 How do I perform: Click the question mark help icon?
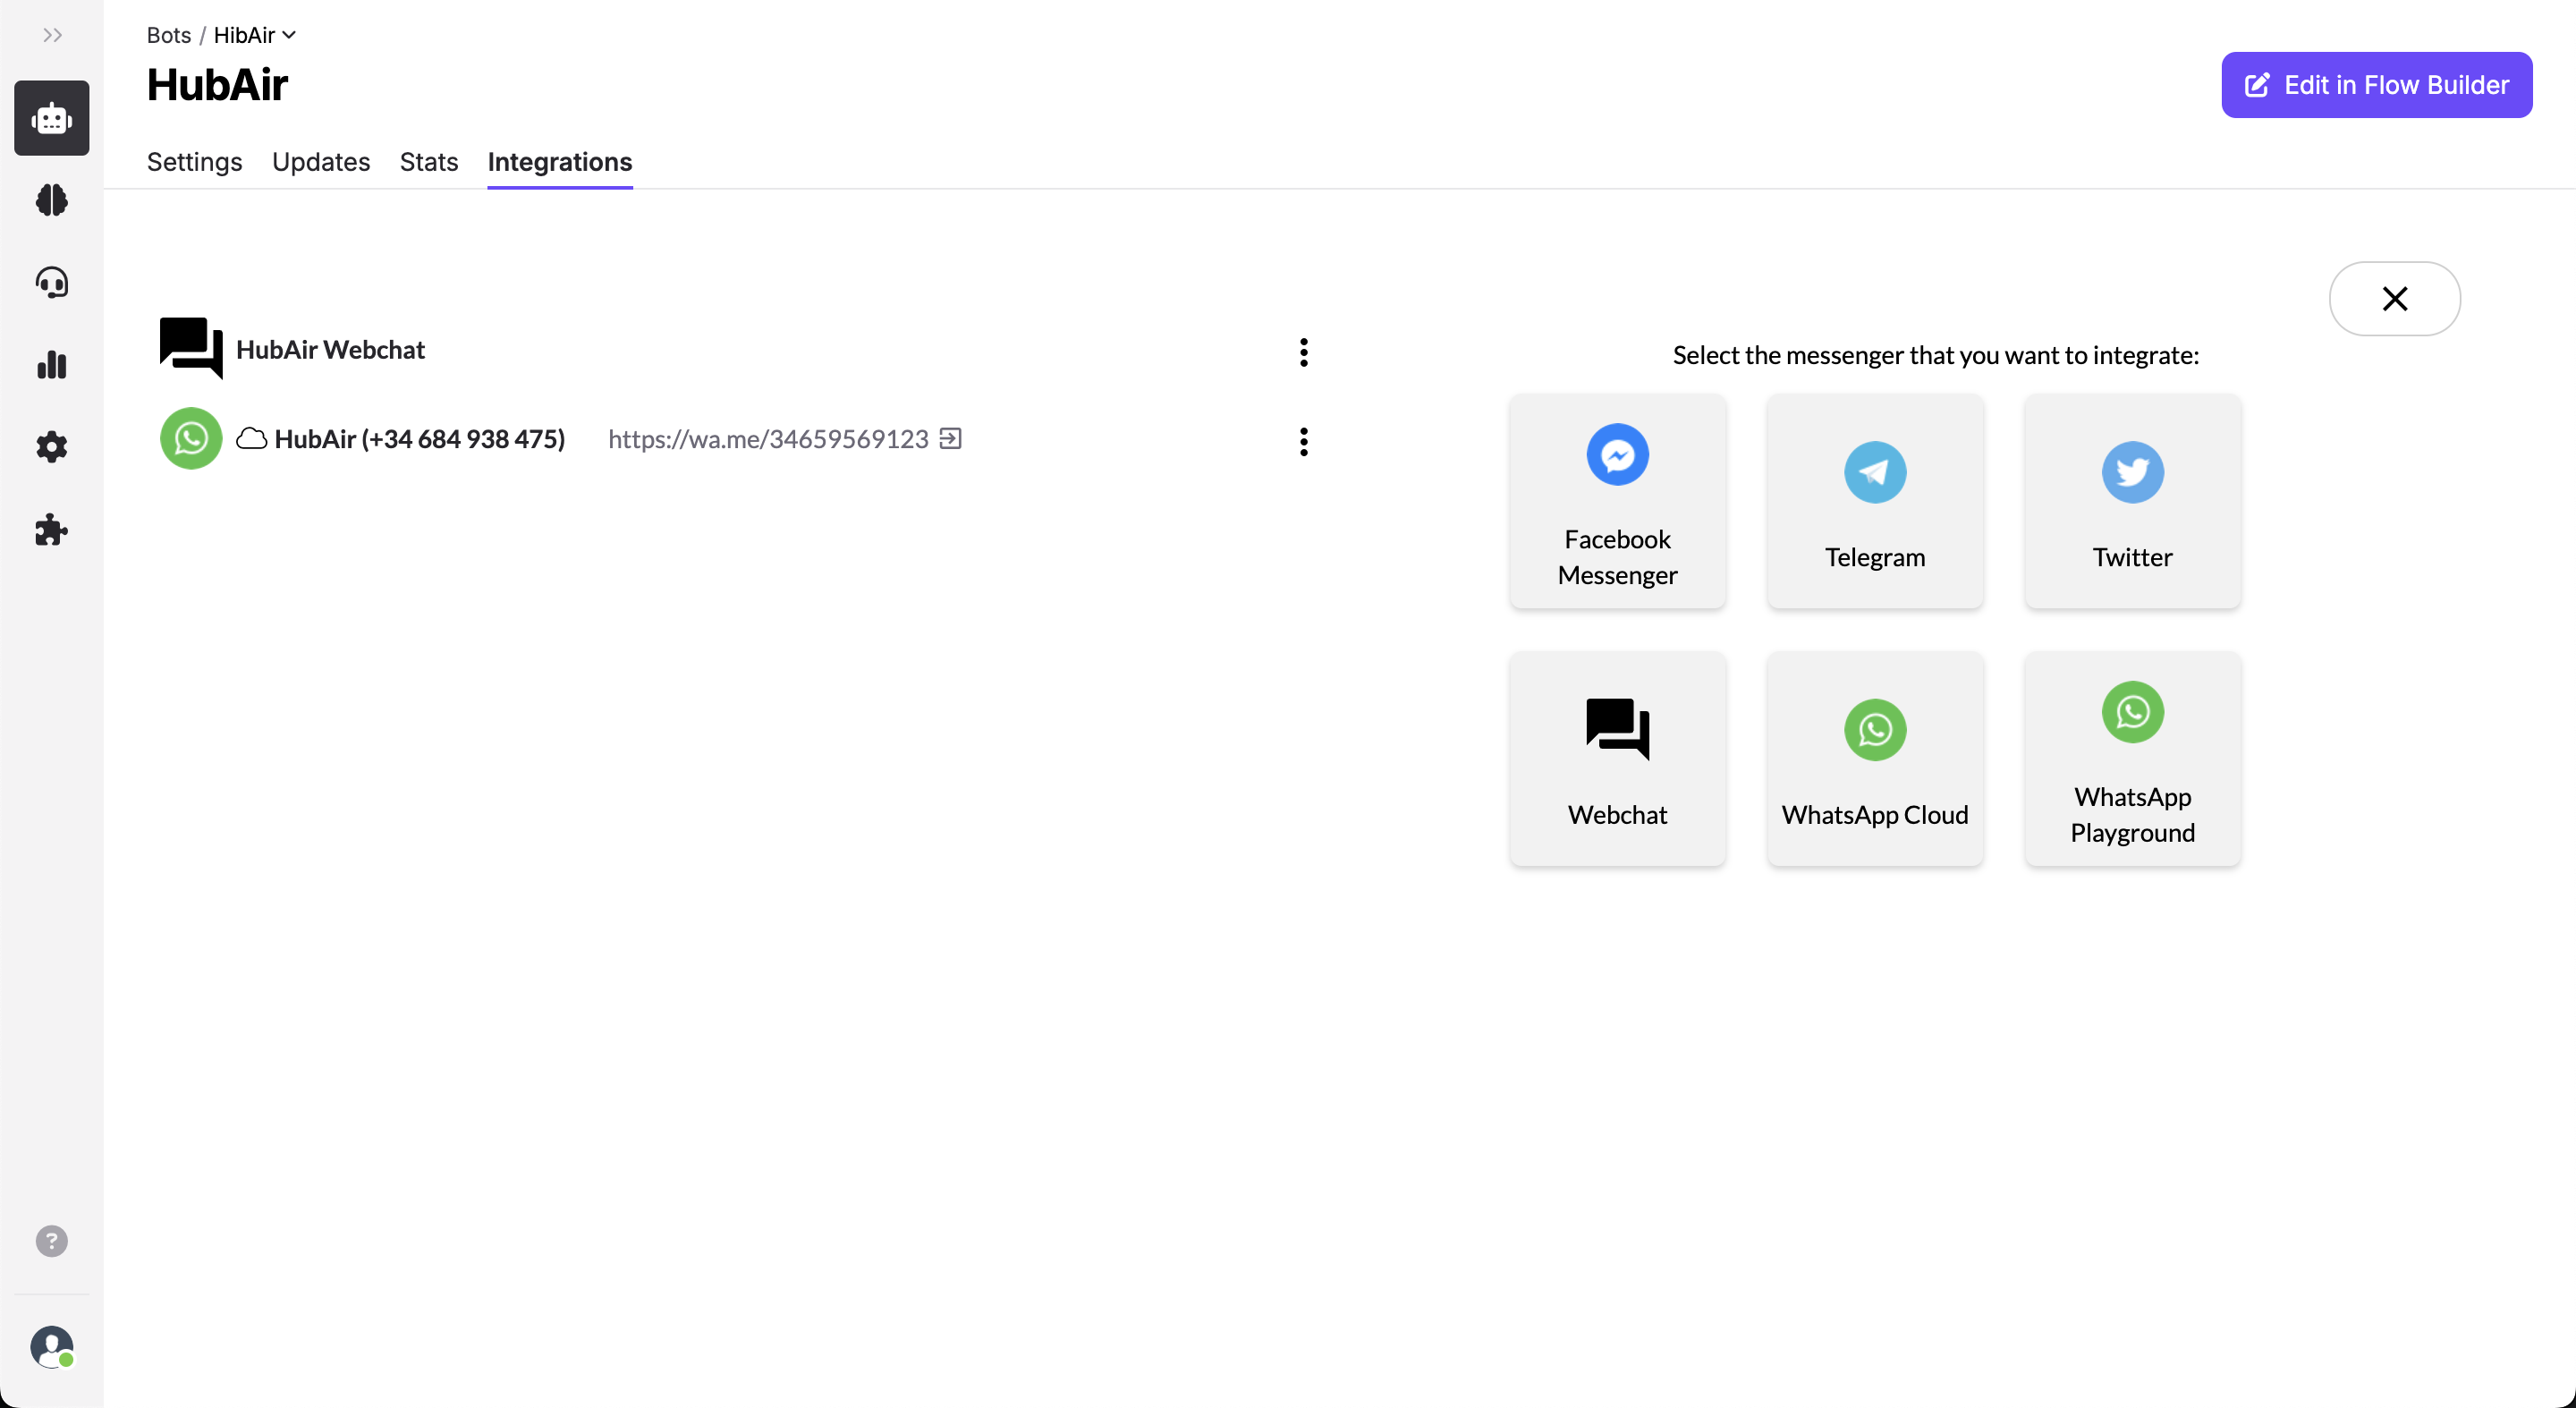[51, 1241]
